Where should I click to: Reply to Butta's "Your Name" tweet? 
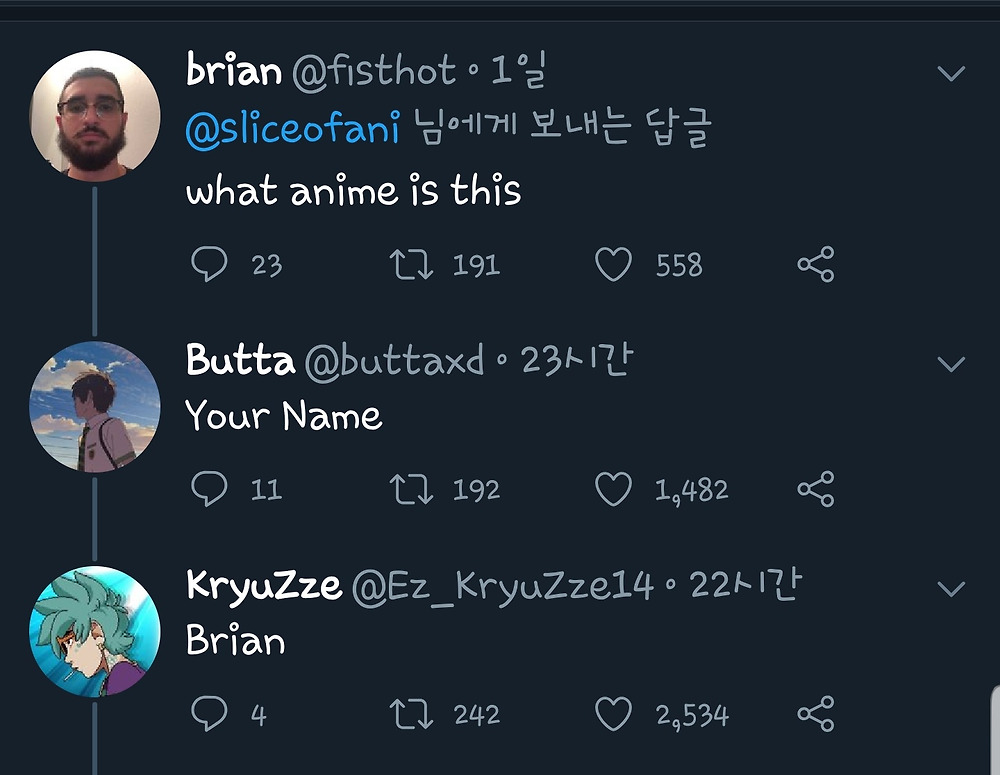point(209,489)
